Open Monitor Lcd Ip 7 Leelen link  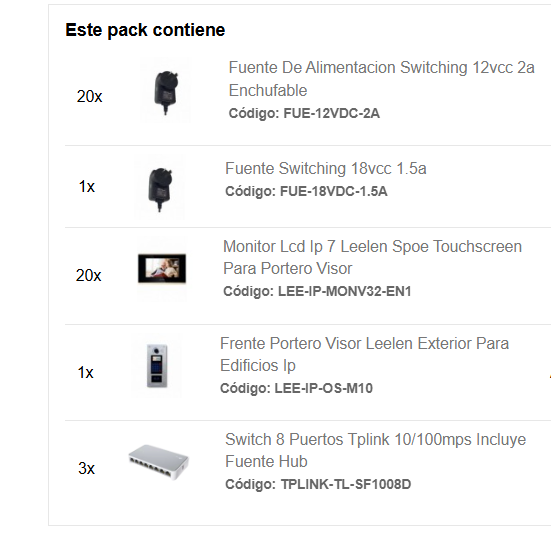(x=372, y=257)
